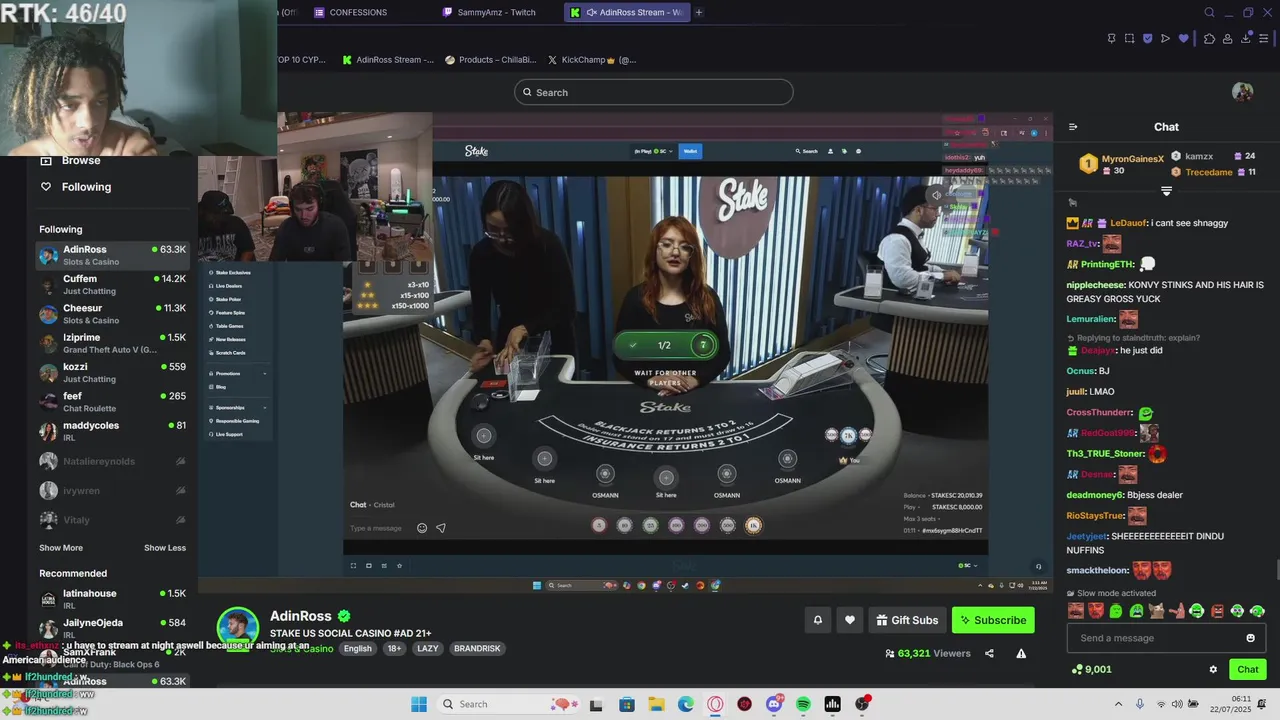
Task: Open Microsoft Edge from the taskbar
Action: click(x=686, y=704)
